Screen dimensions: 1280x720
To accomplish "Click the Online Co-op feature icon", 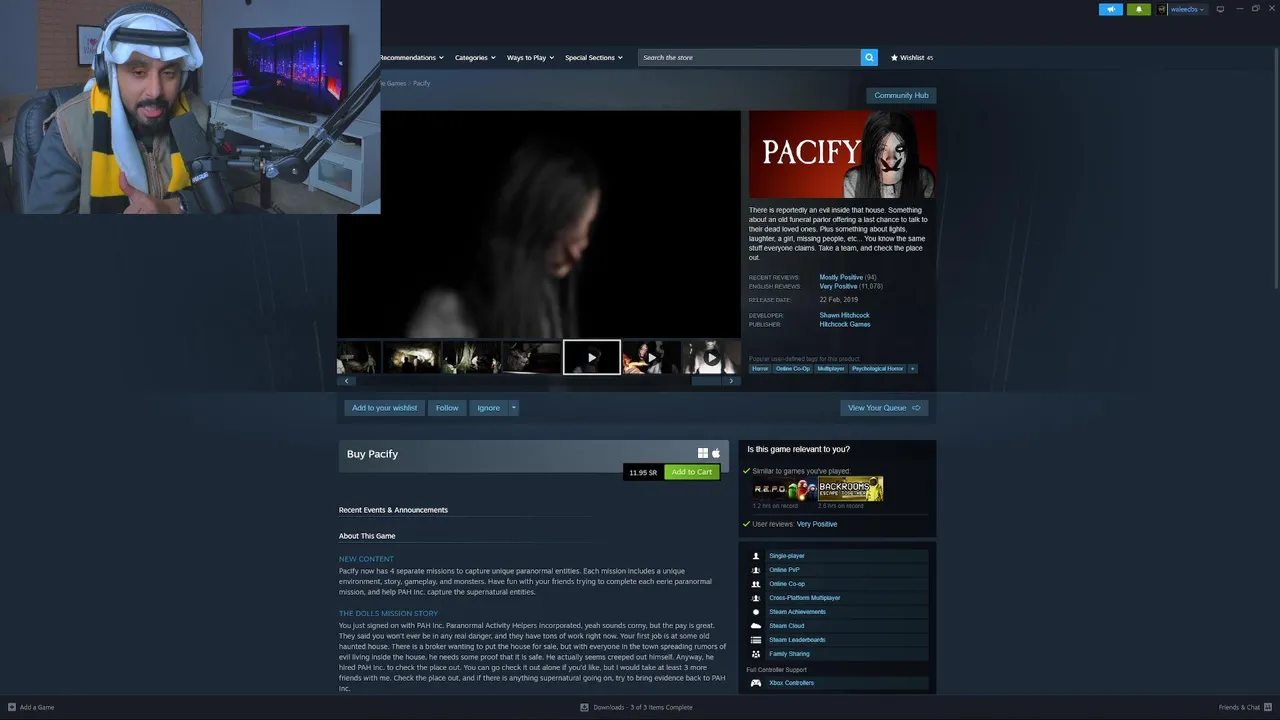I will pos(756,584).
